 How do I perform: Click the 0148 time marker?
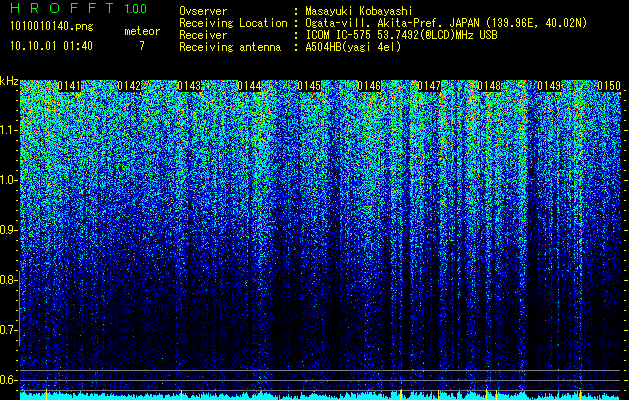pos(489,86)
